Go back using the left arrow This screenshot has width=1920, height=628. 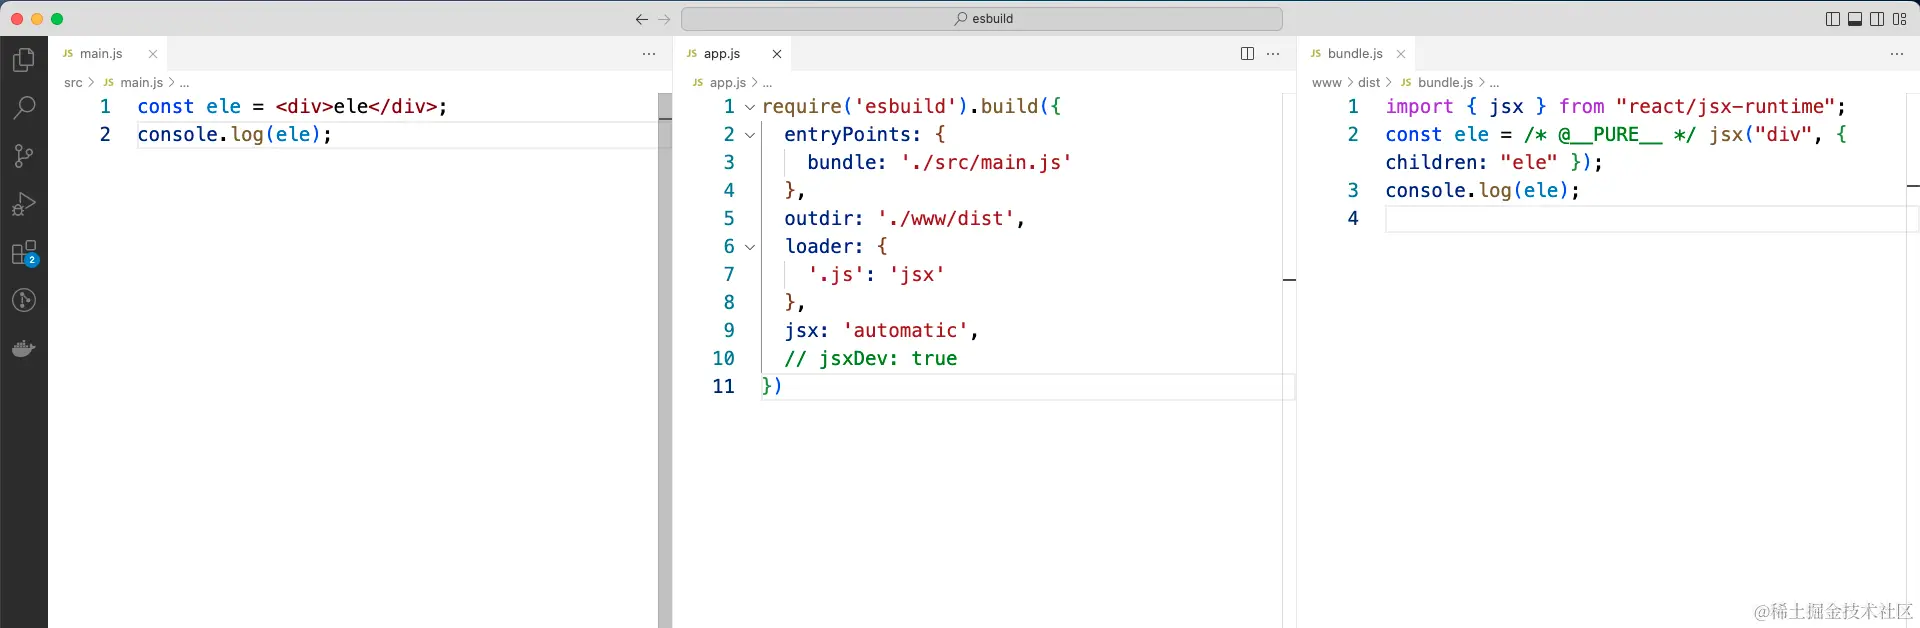[x=642, y=19]
